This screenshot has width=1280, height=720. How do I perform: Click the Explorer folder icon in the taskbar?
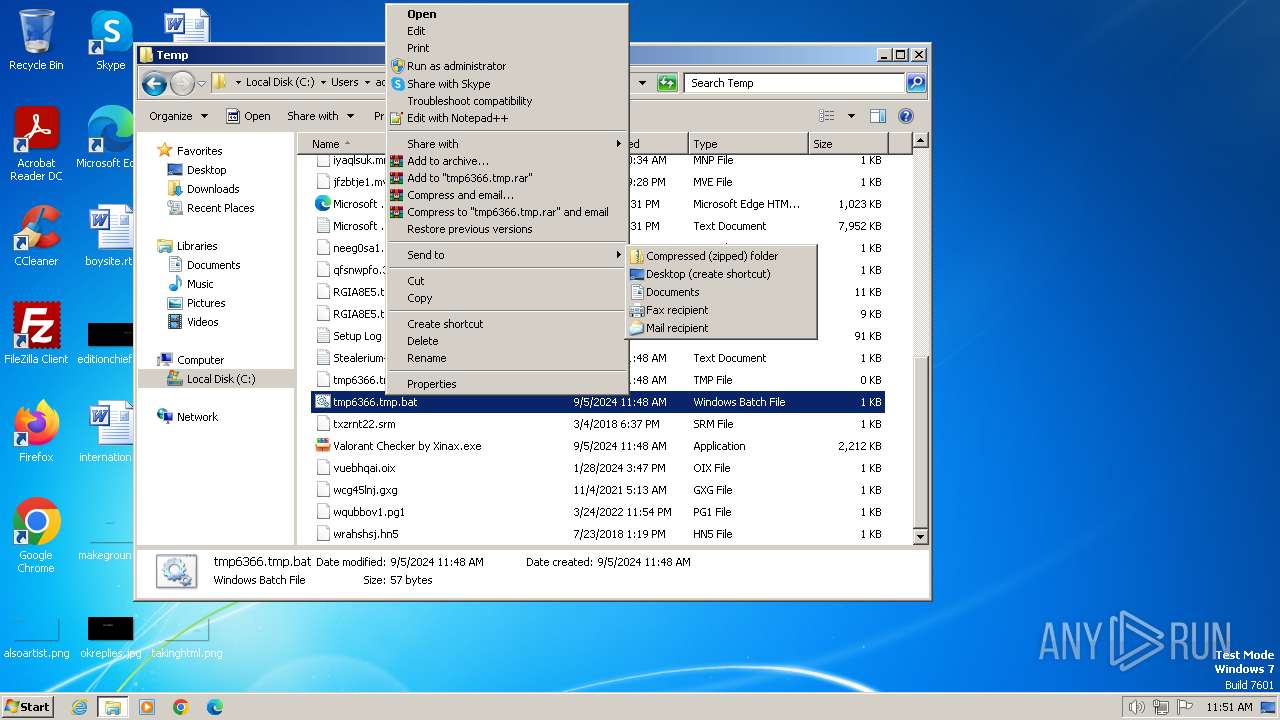(112, 707)
